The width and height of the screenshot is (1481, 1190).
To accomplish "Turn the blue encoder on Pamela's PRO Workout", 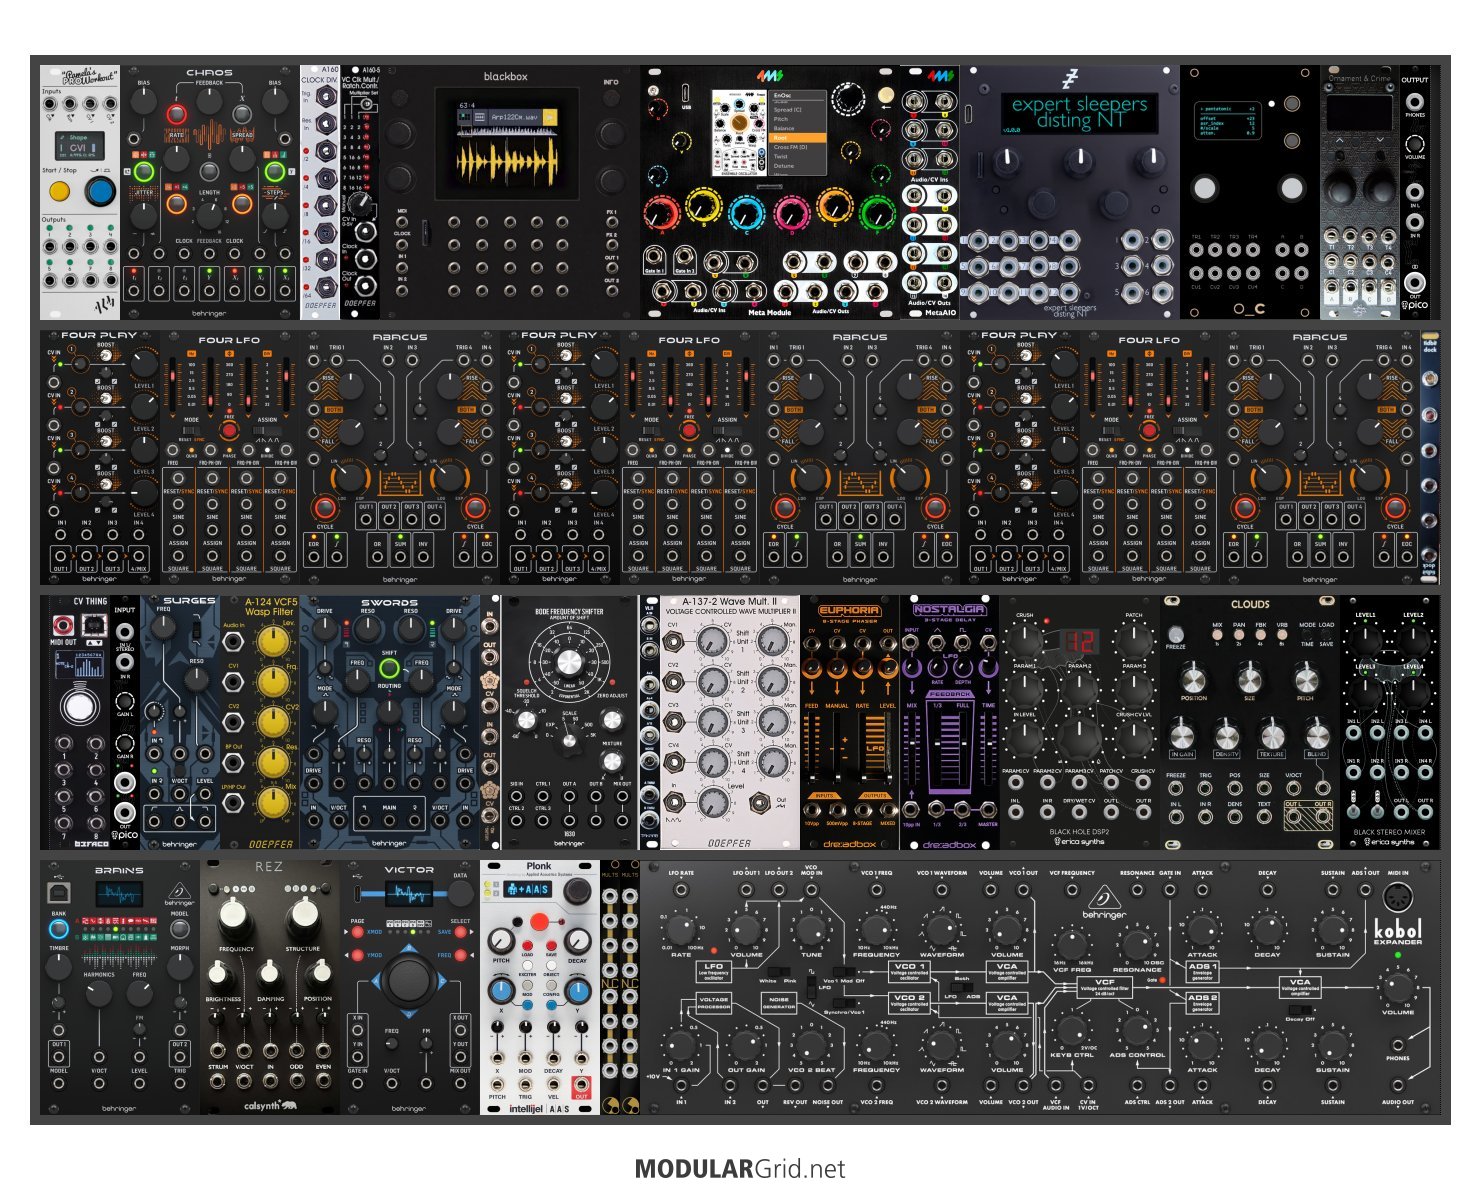I will pyautogui.click(x=100, y=192).
